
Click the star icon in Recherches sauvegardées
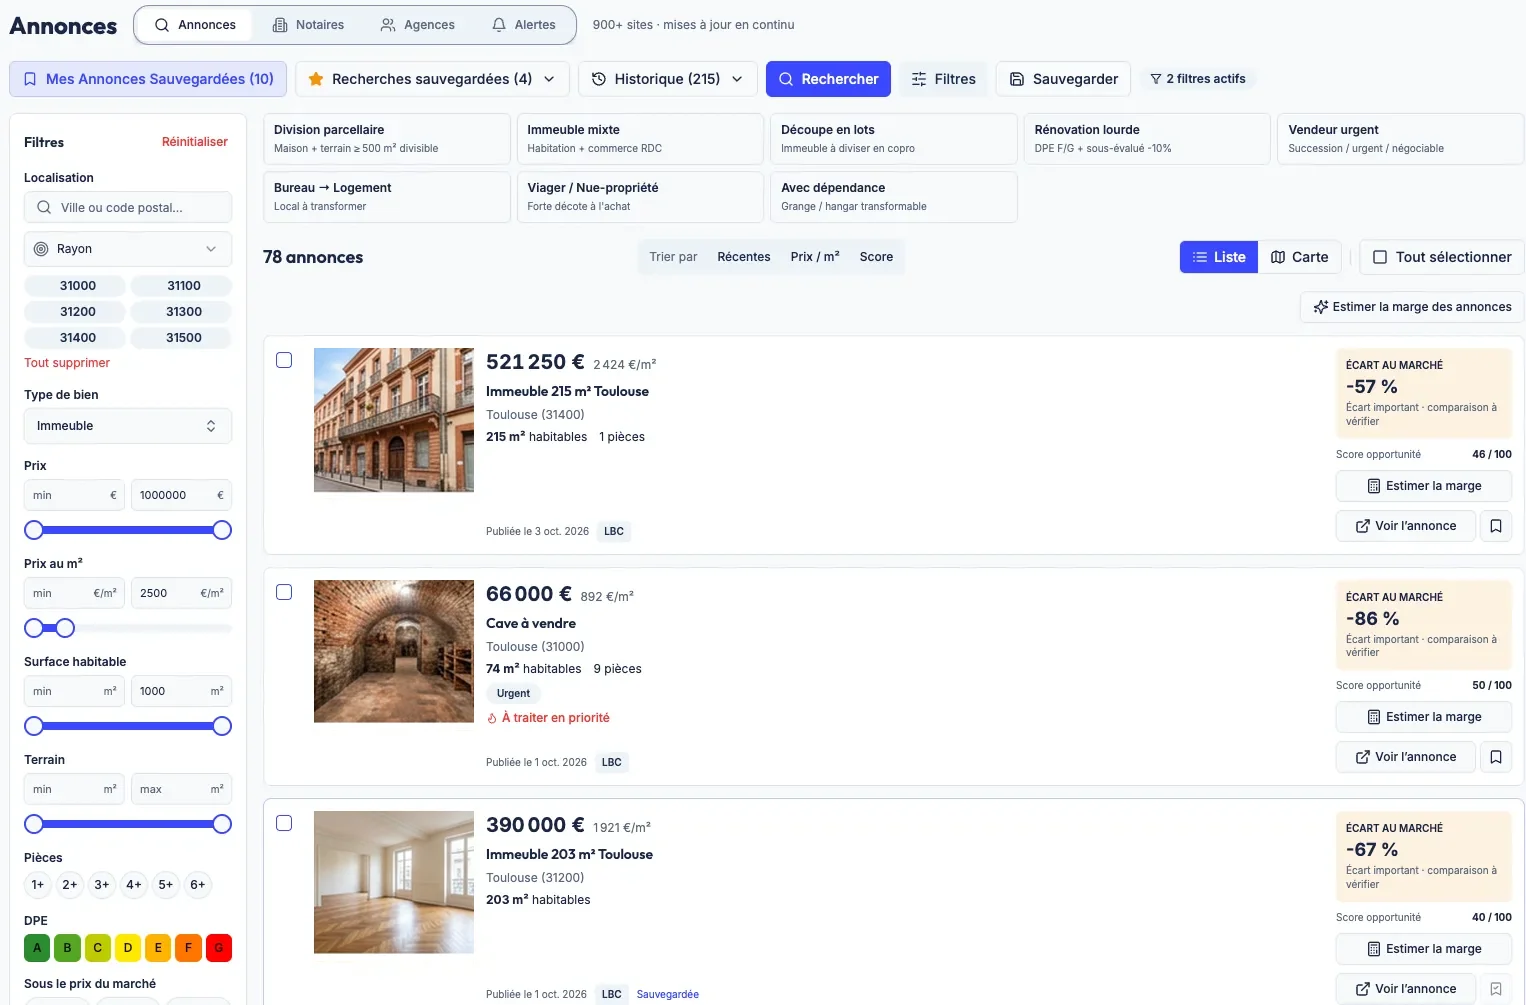click(x=316, y=79)
